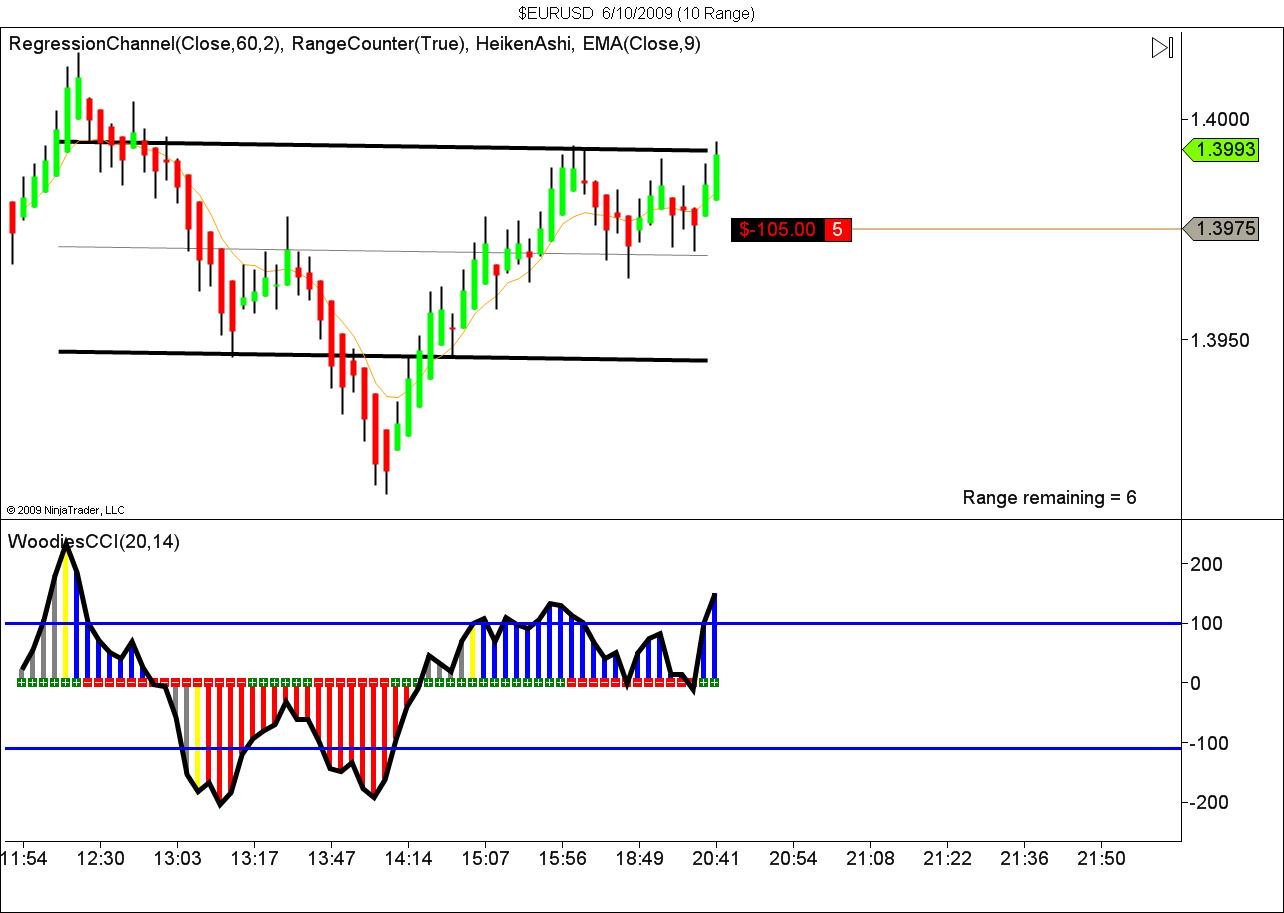
Task: Click the Range remaining = 6 text
Action: (x=1049, y=497)
